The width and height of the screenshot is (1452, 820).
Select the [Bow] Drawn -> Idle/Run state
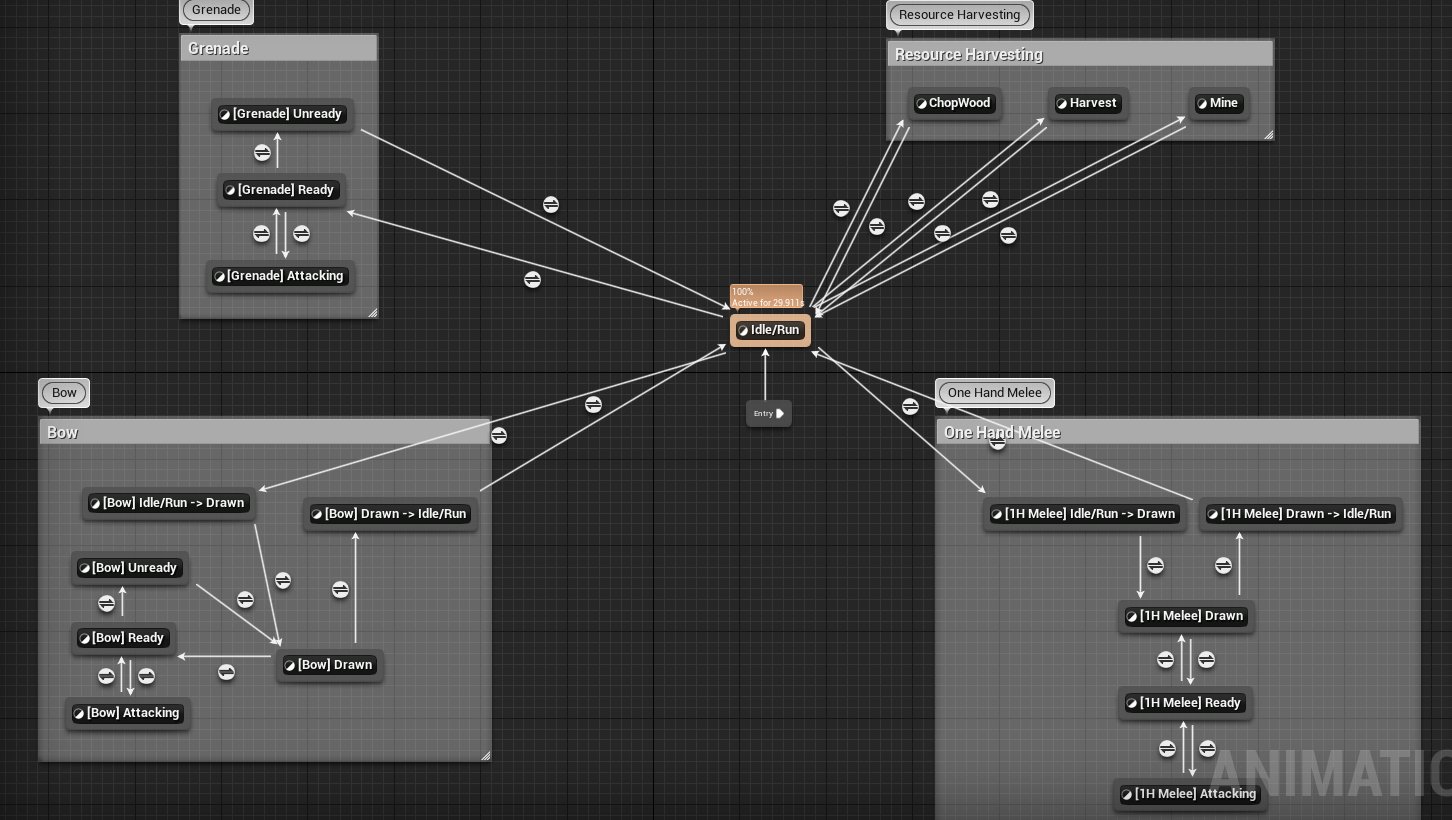389,514
